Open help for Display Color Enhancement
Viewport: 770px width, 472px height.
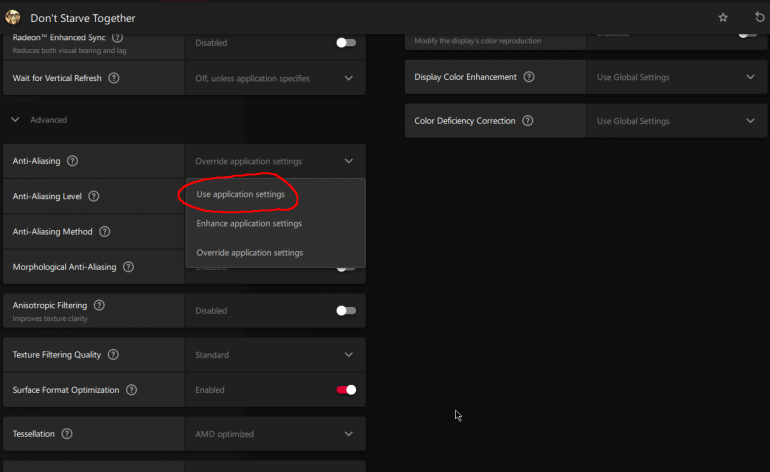pos(528,77)
